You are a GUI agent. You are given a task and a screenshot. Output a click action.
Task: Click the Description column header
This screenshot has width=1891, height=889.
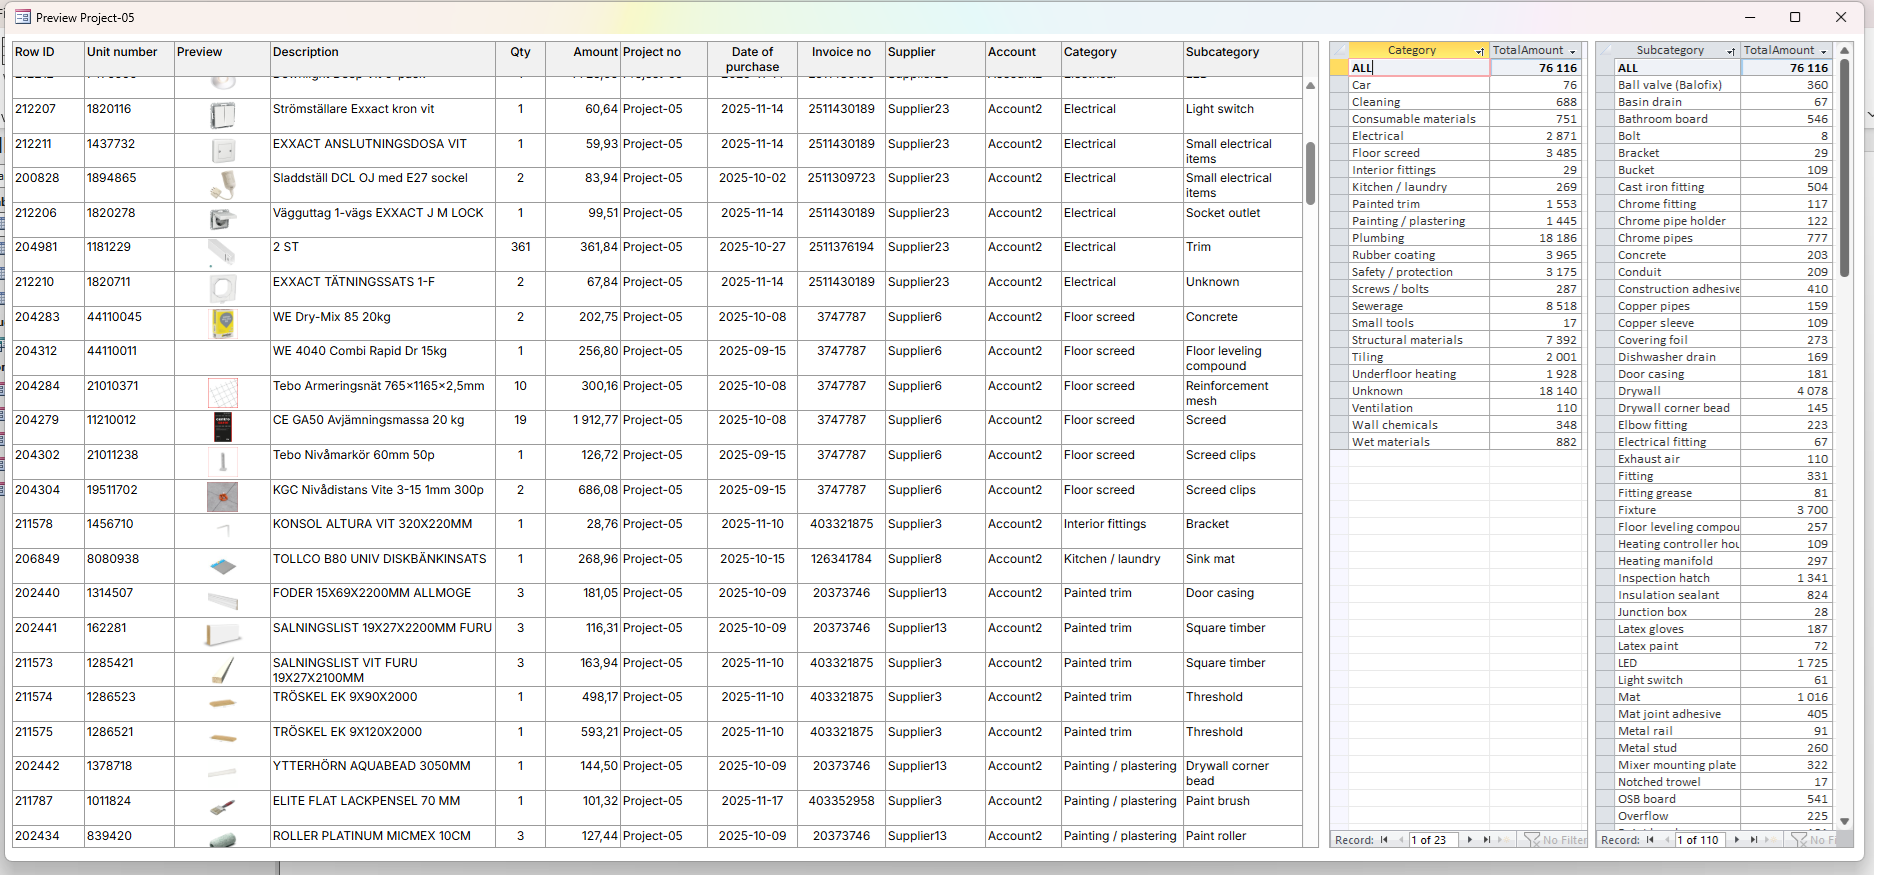coord(383,59)
